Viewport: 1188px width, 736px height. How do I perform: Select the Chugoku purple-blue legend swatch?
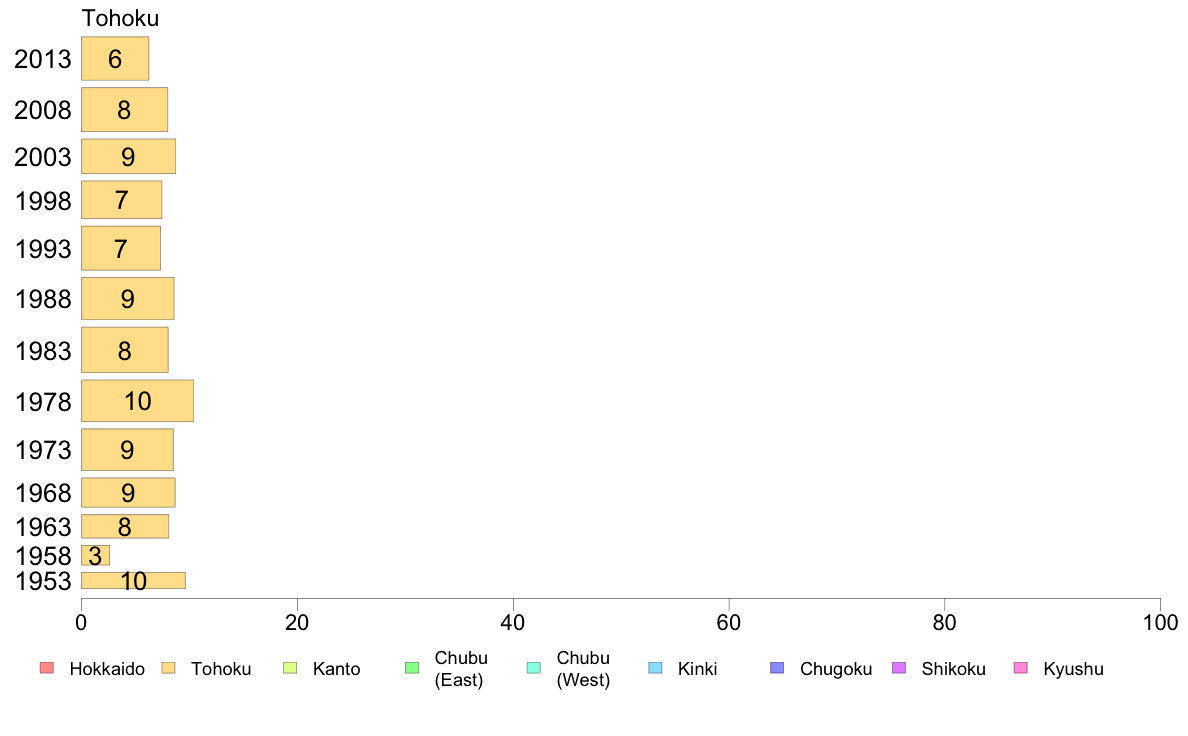[777, 668]
